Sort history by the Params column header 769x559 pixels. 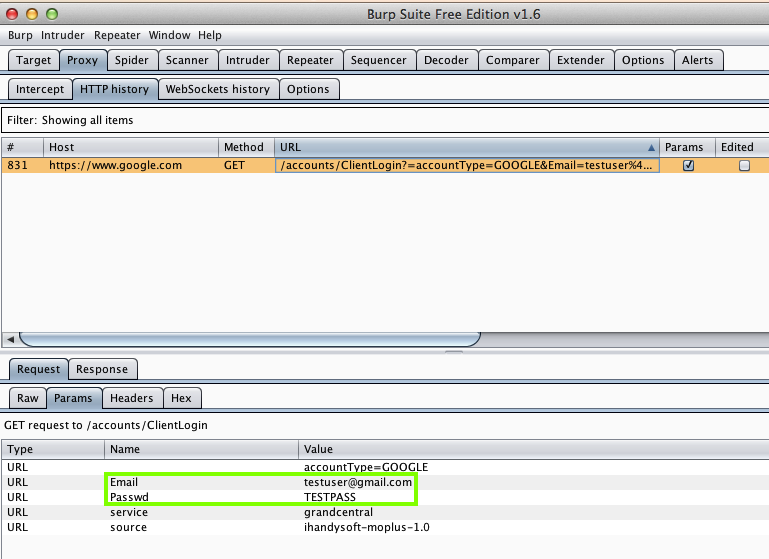(x=687, y=147)
